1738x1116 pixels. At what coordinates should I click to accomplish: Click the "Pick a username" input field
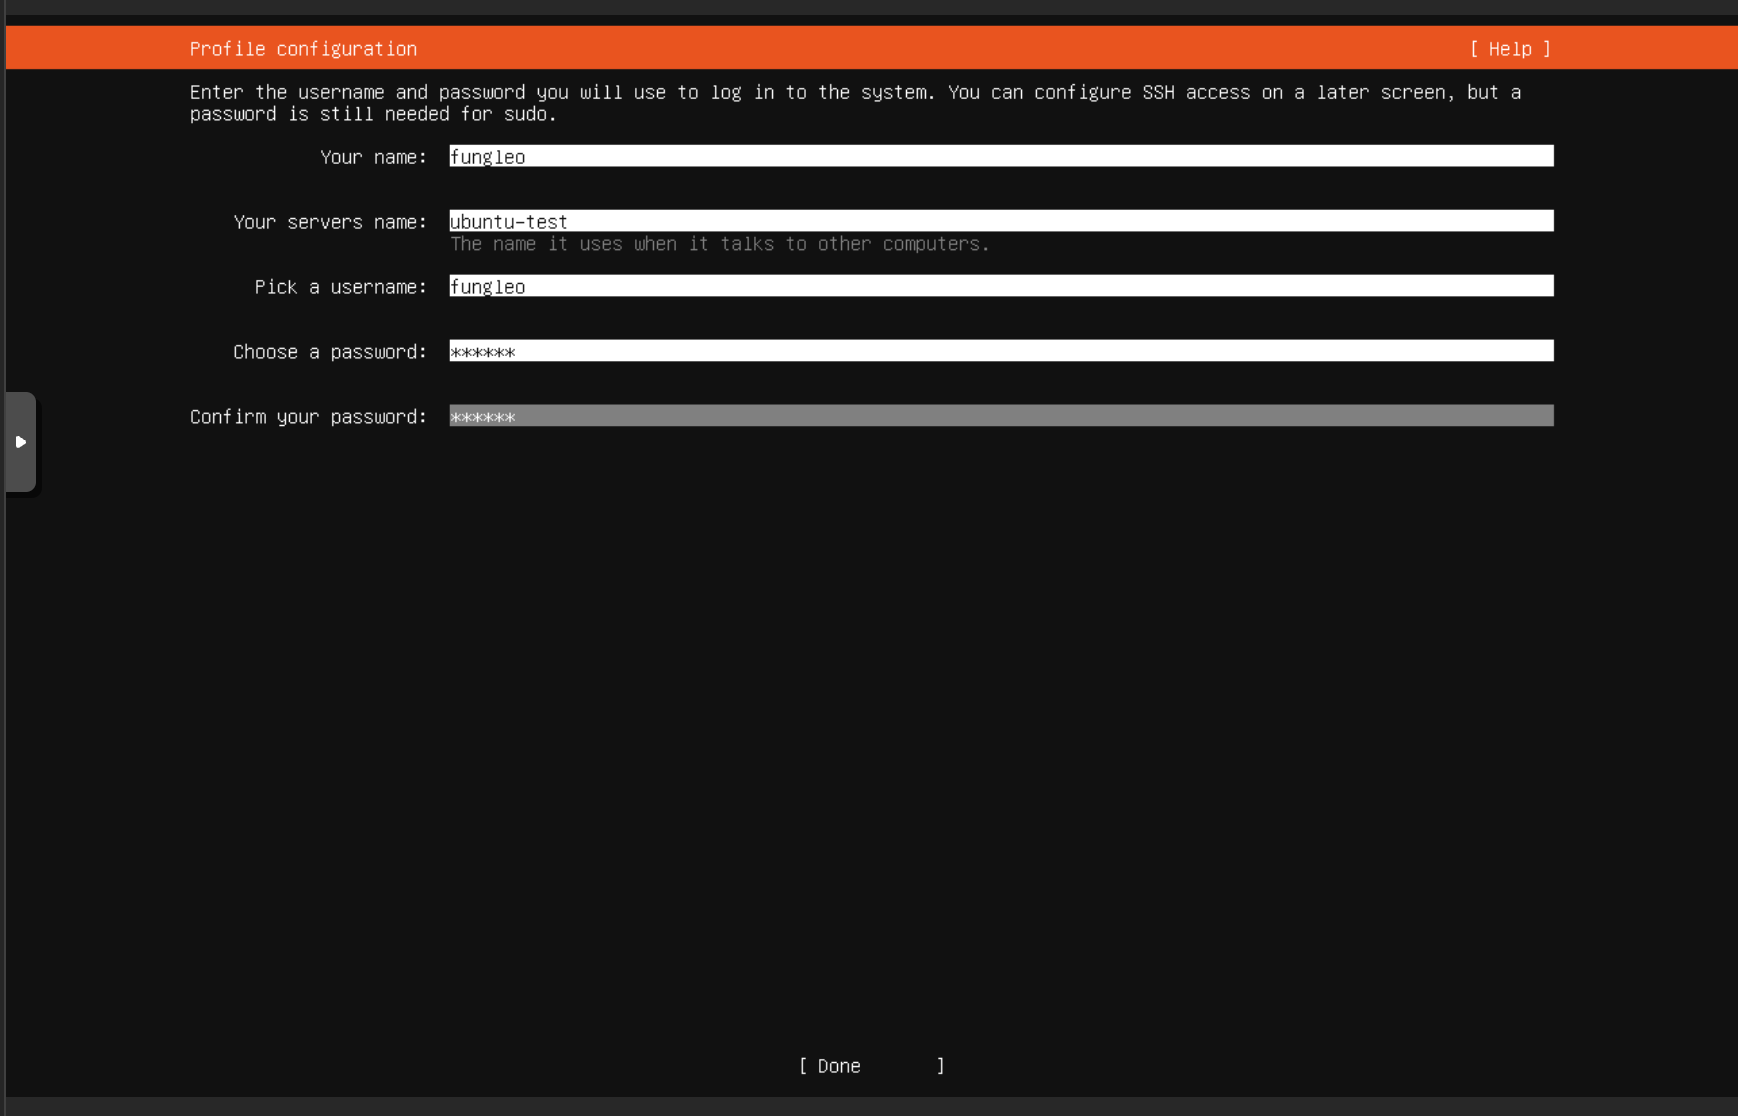(x=1001, y=286)
